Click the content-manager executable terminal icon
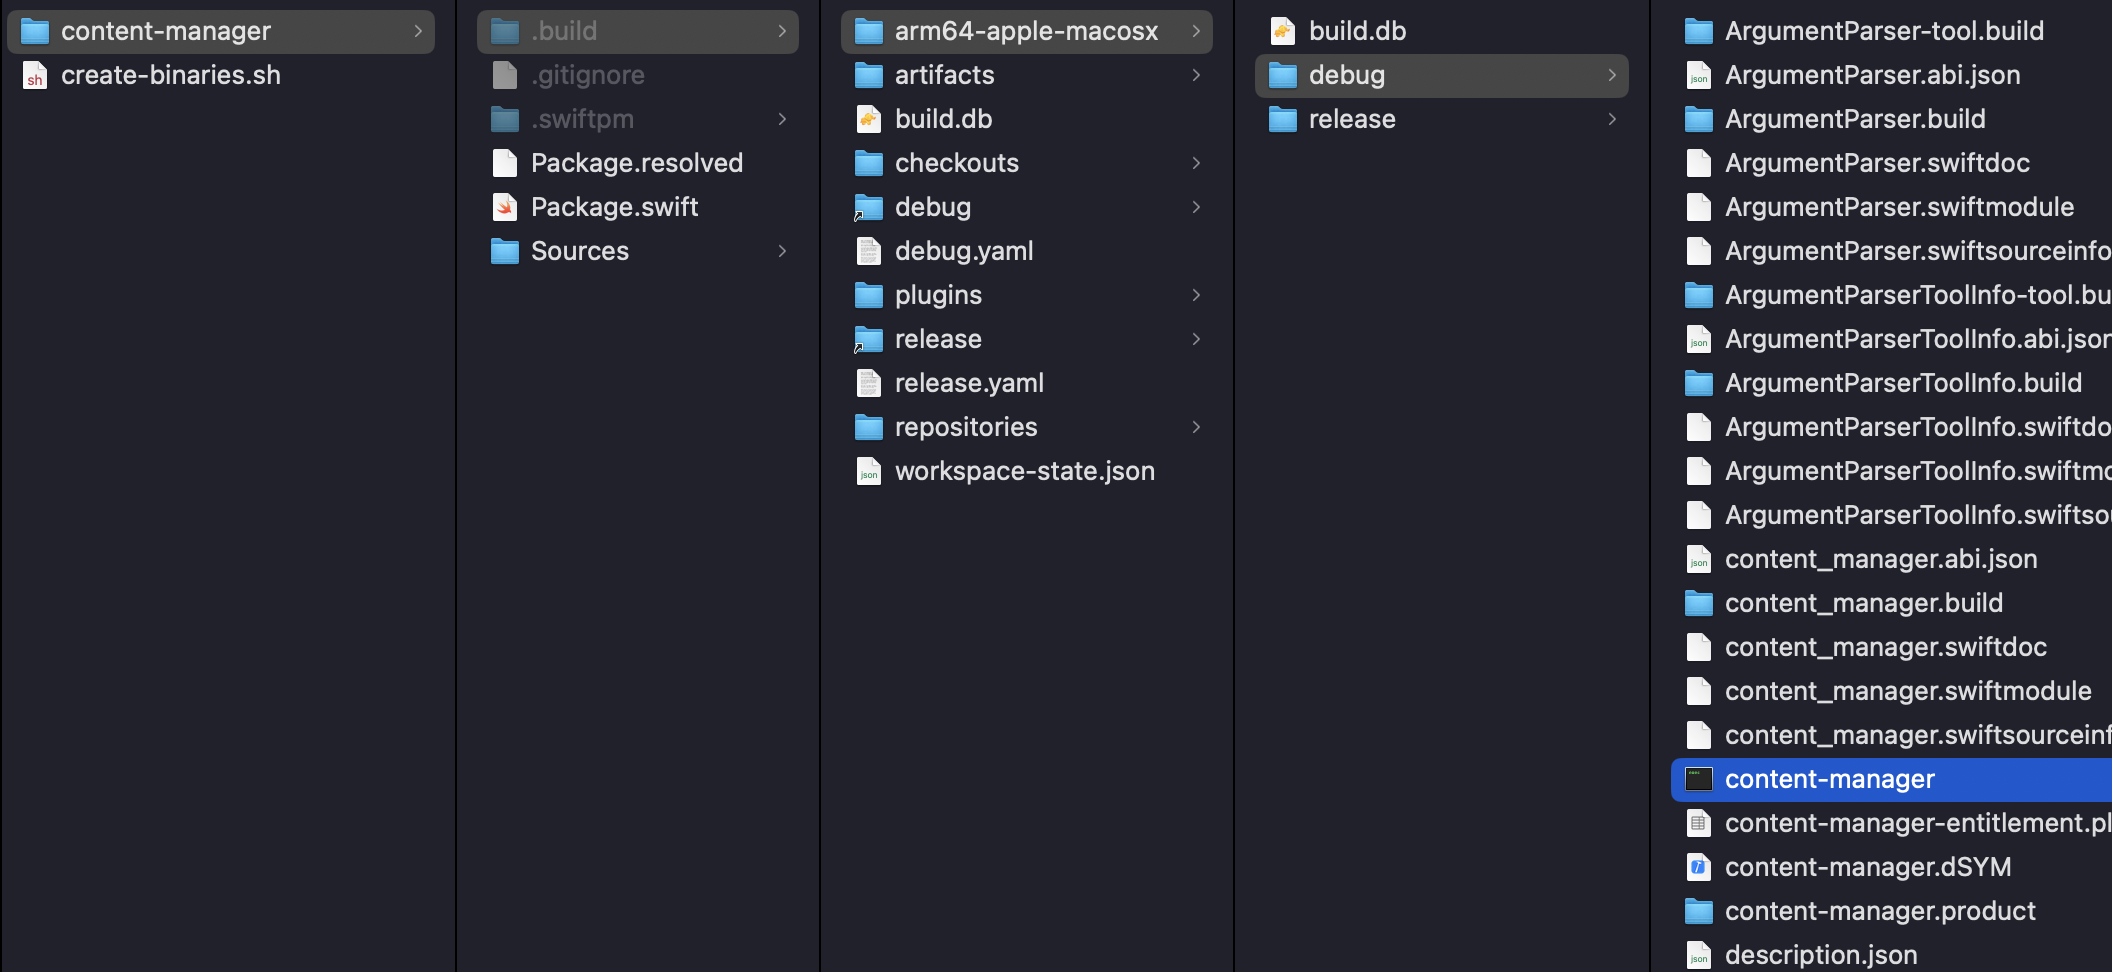The width and height of the screenshot is (2112, 972). pyautogui.click(x=1698, y=779)
